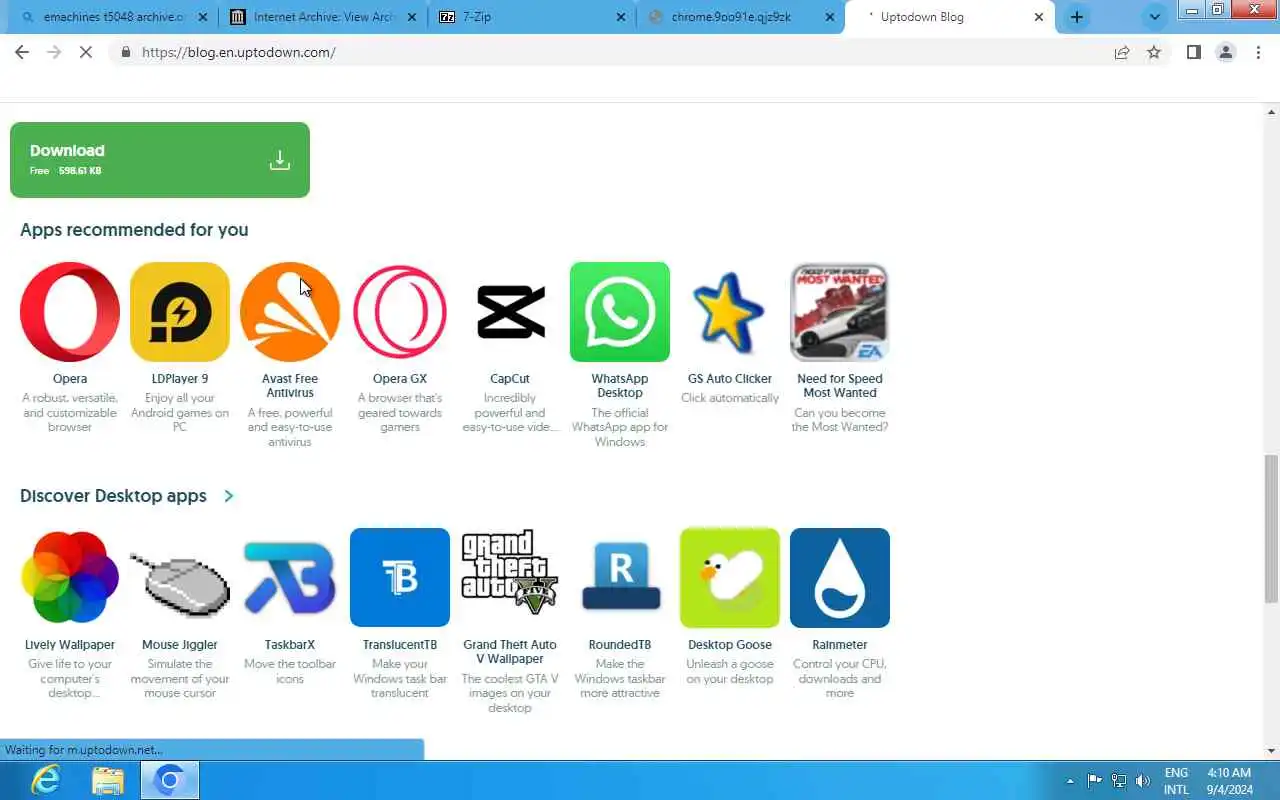Open Need for Speed Most Wanted icon
1280x800 pixels.
pyautogui.click(x=840, y=312)
